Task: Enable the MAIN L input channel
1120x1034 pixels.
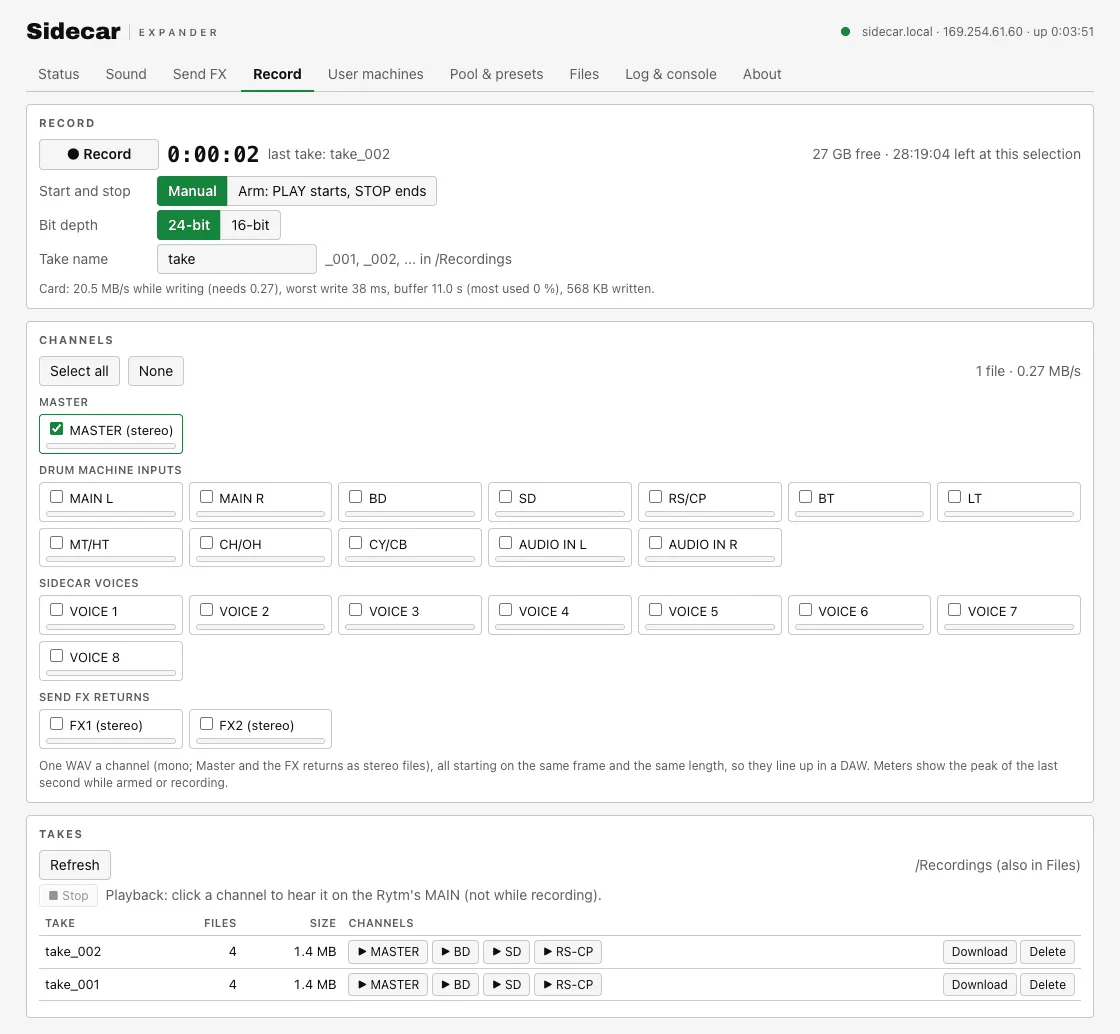Action: (56, 497)
